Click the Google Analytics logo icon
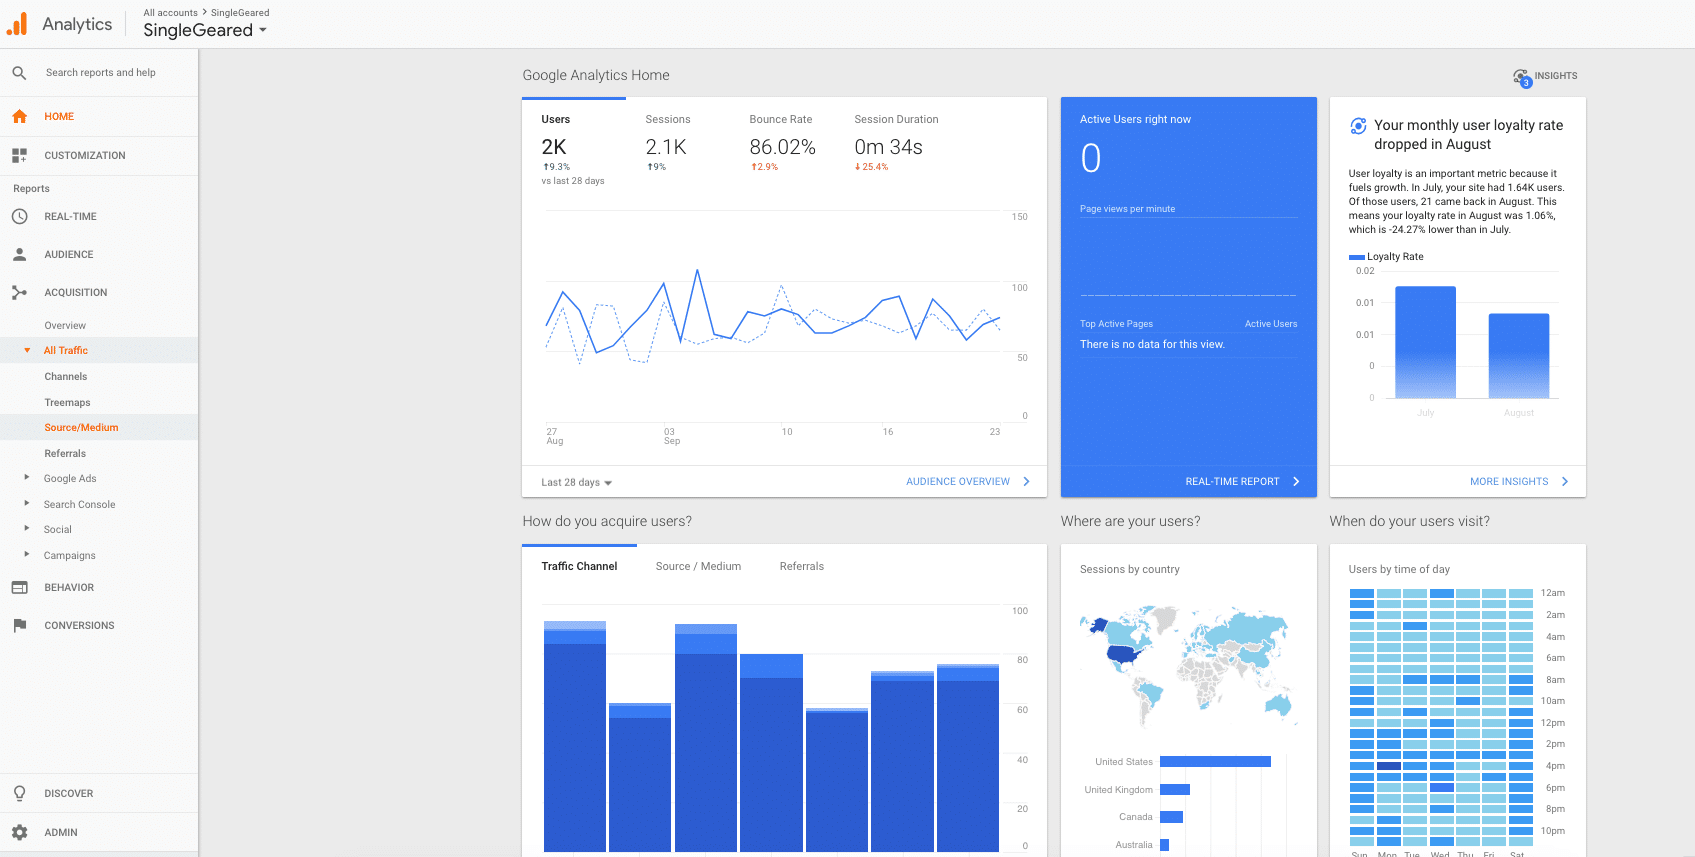The image size is (1695, 857). point(17,24)
